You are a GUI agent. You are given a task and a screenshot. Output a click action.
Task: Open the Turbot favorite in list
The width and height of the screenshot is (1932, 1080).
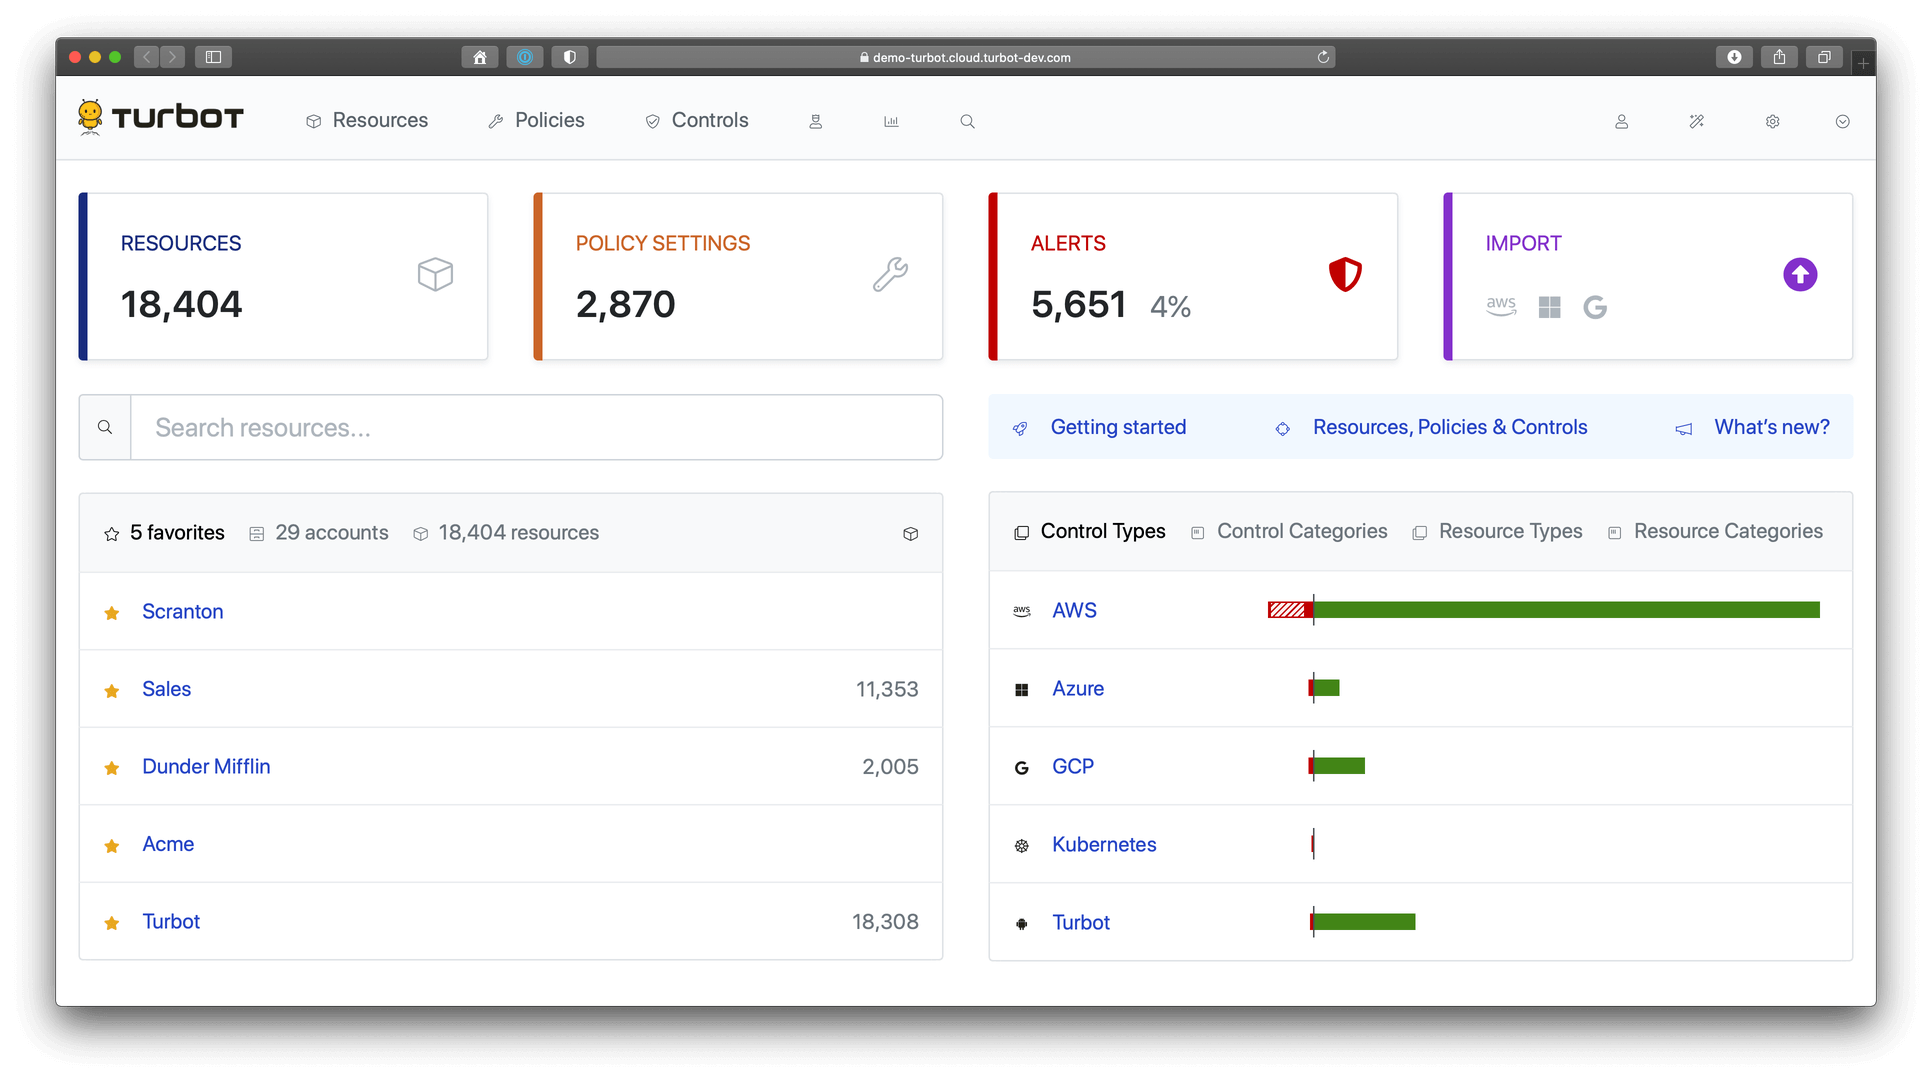tap(171, 921)
